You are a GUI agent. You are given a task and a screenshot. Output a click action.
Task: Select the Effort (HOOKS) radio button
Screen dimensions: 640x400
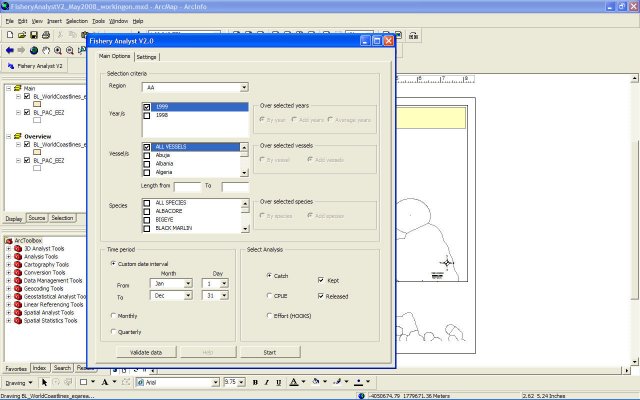click(x=269, y=316)
